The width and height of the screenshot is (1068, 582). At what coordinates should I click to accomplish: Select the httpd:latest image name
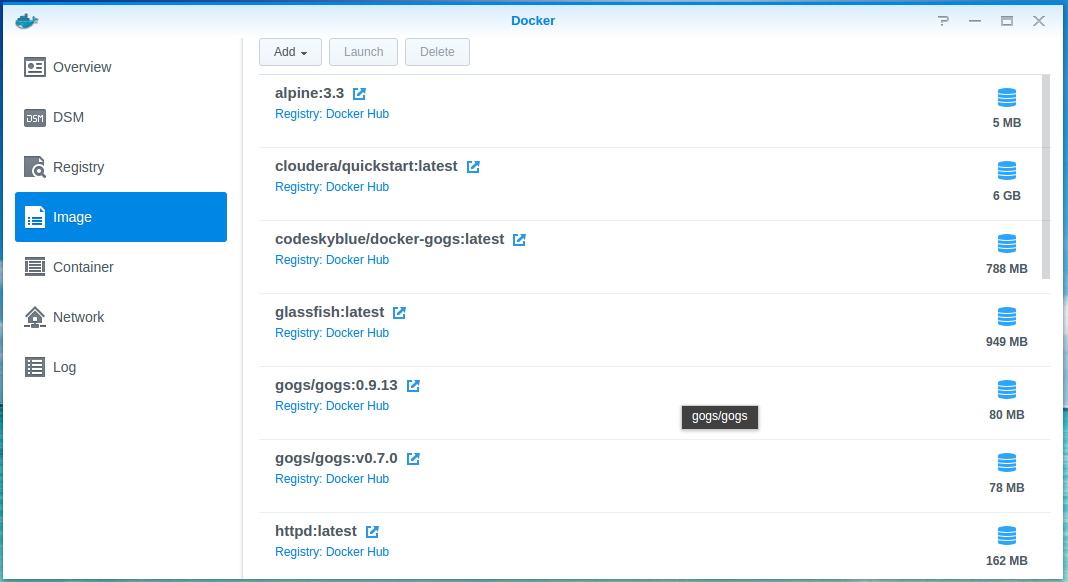315,530
